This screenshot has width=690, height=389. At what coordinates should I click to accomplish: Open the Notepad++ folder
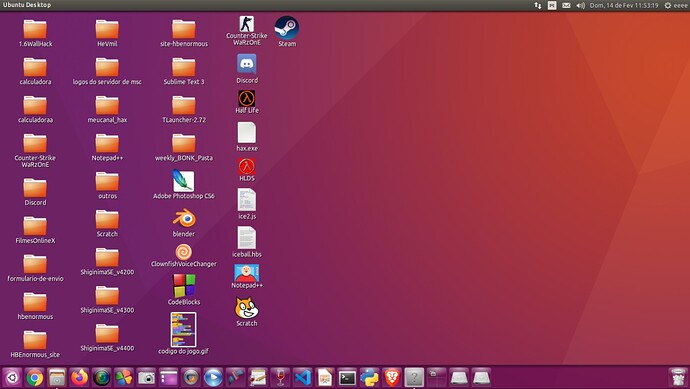pyautogui.click(x=107, y=143)
